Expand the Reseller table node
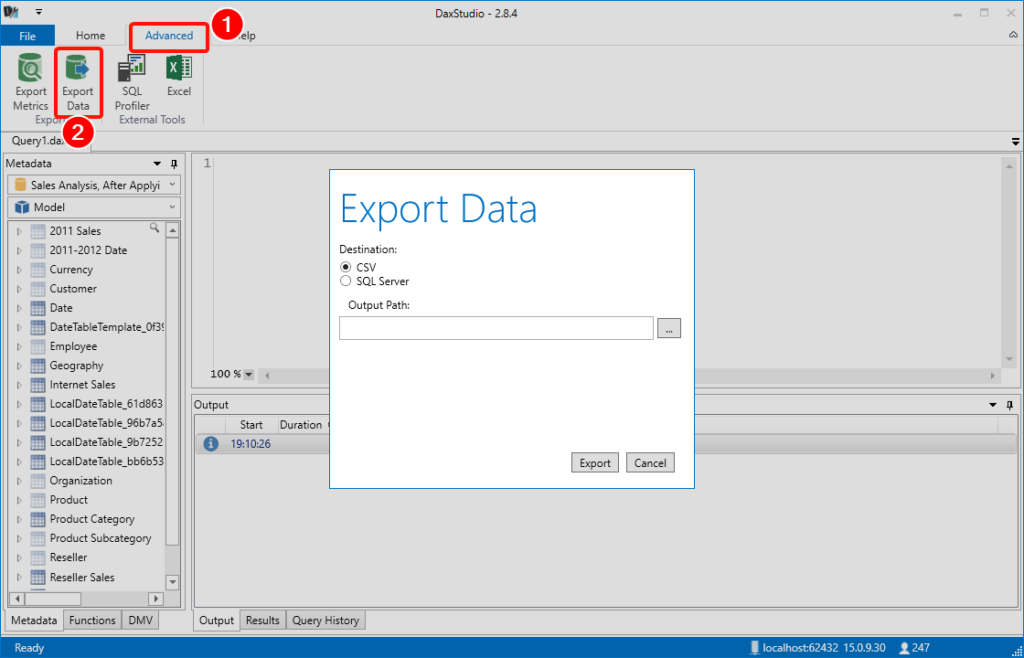The image size is (1024, 658). pos(19,557)
